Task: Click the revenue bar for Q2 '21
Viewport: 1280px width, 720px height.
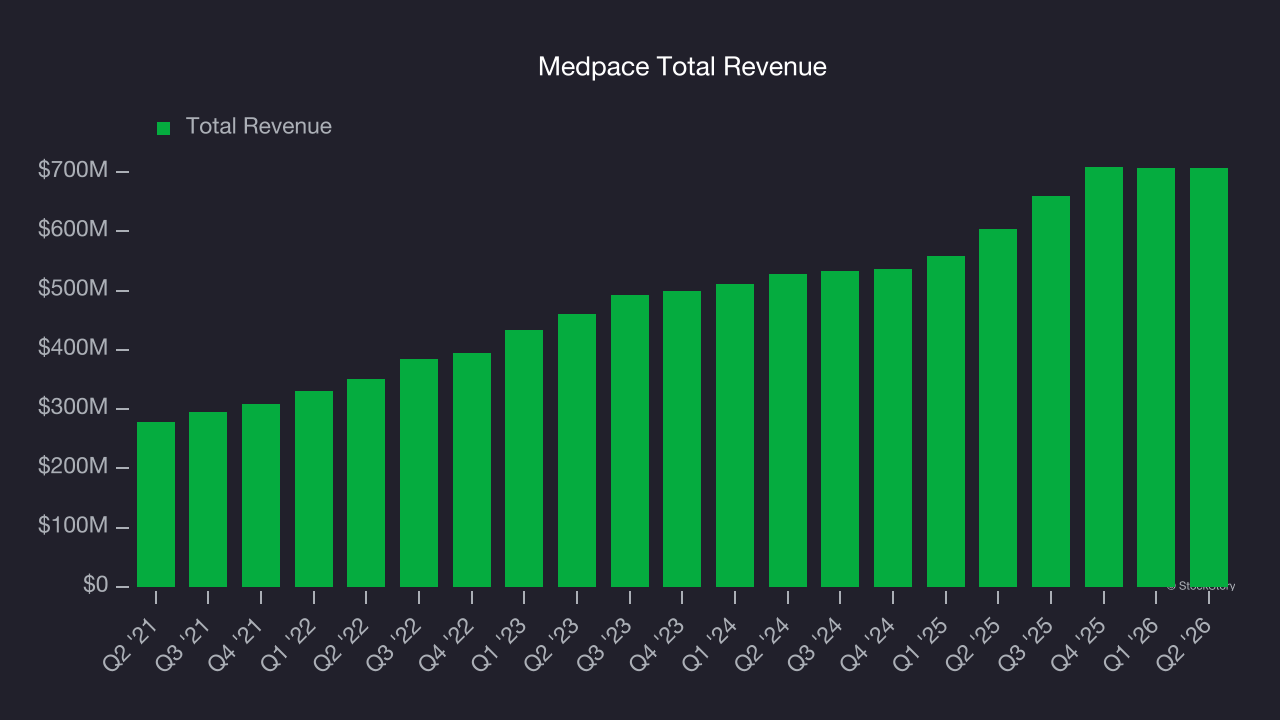Action: click(156, 504)
